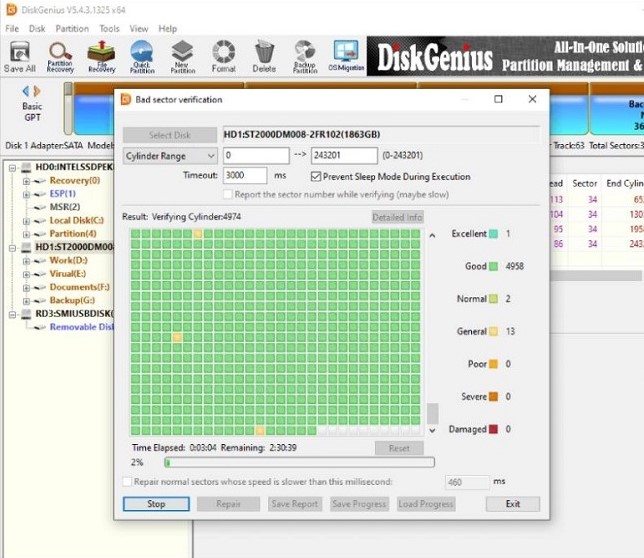Open the Tools menu
644x558 pixels.
[109, 29]
